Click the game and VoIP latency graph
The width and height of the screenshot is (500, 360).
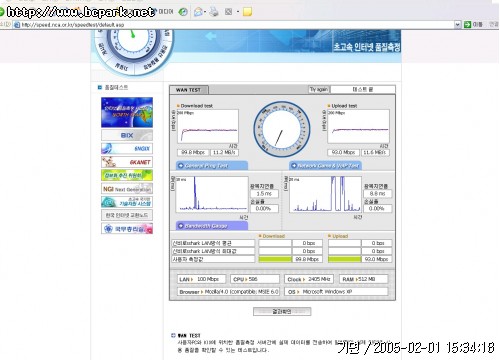pyautogui.click(x=325, y=194)
